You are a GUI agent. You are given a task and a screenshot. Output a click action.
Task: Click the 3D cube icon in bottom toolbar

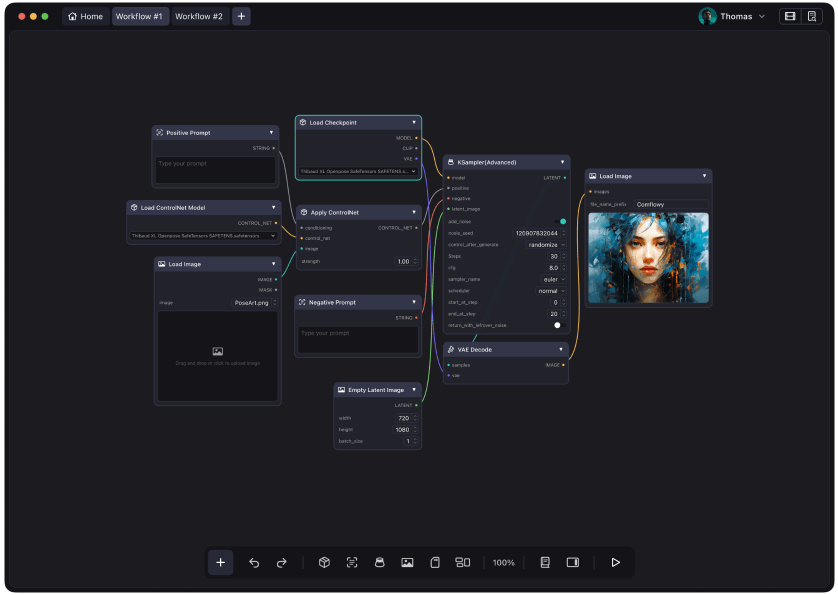tap(324, 563)
